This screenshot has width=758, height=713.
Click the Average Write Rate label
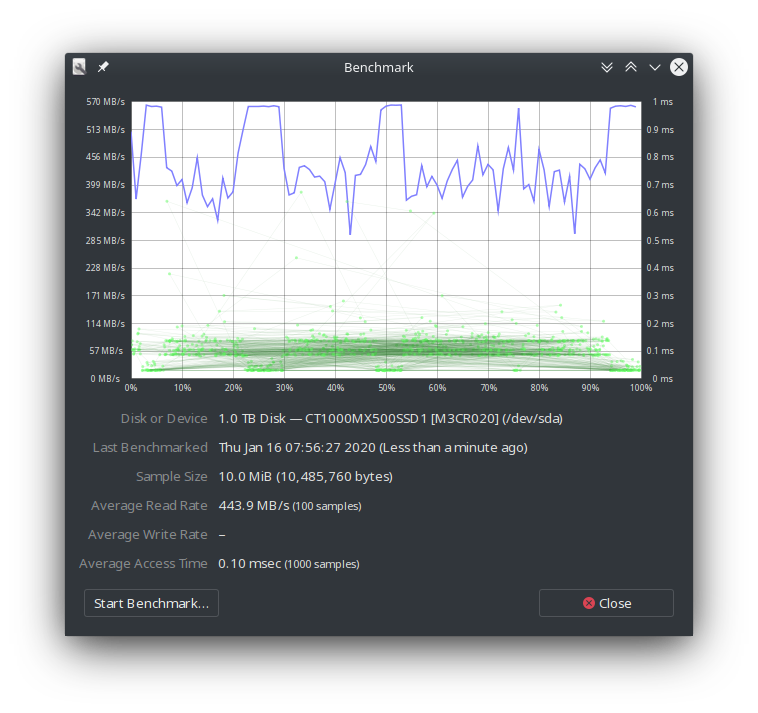(x=148, y=535)
